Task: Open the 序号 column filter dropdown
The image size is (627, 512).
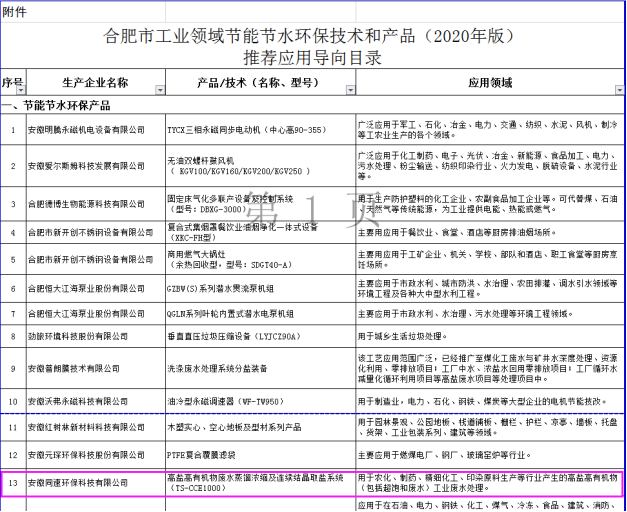Action: pos(21,90)
